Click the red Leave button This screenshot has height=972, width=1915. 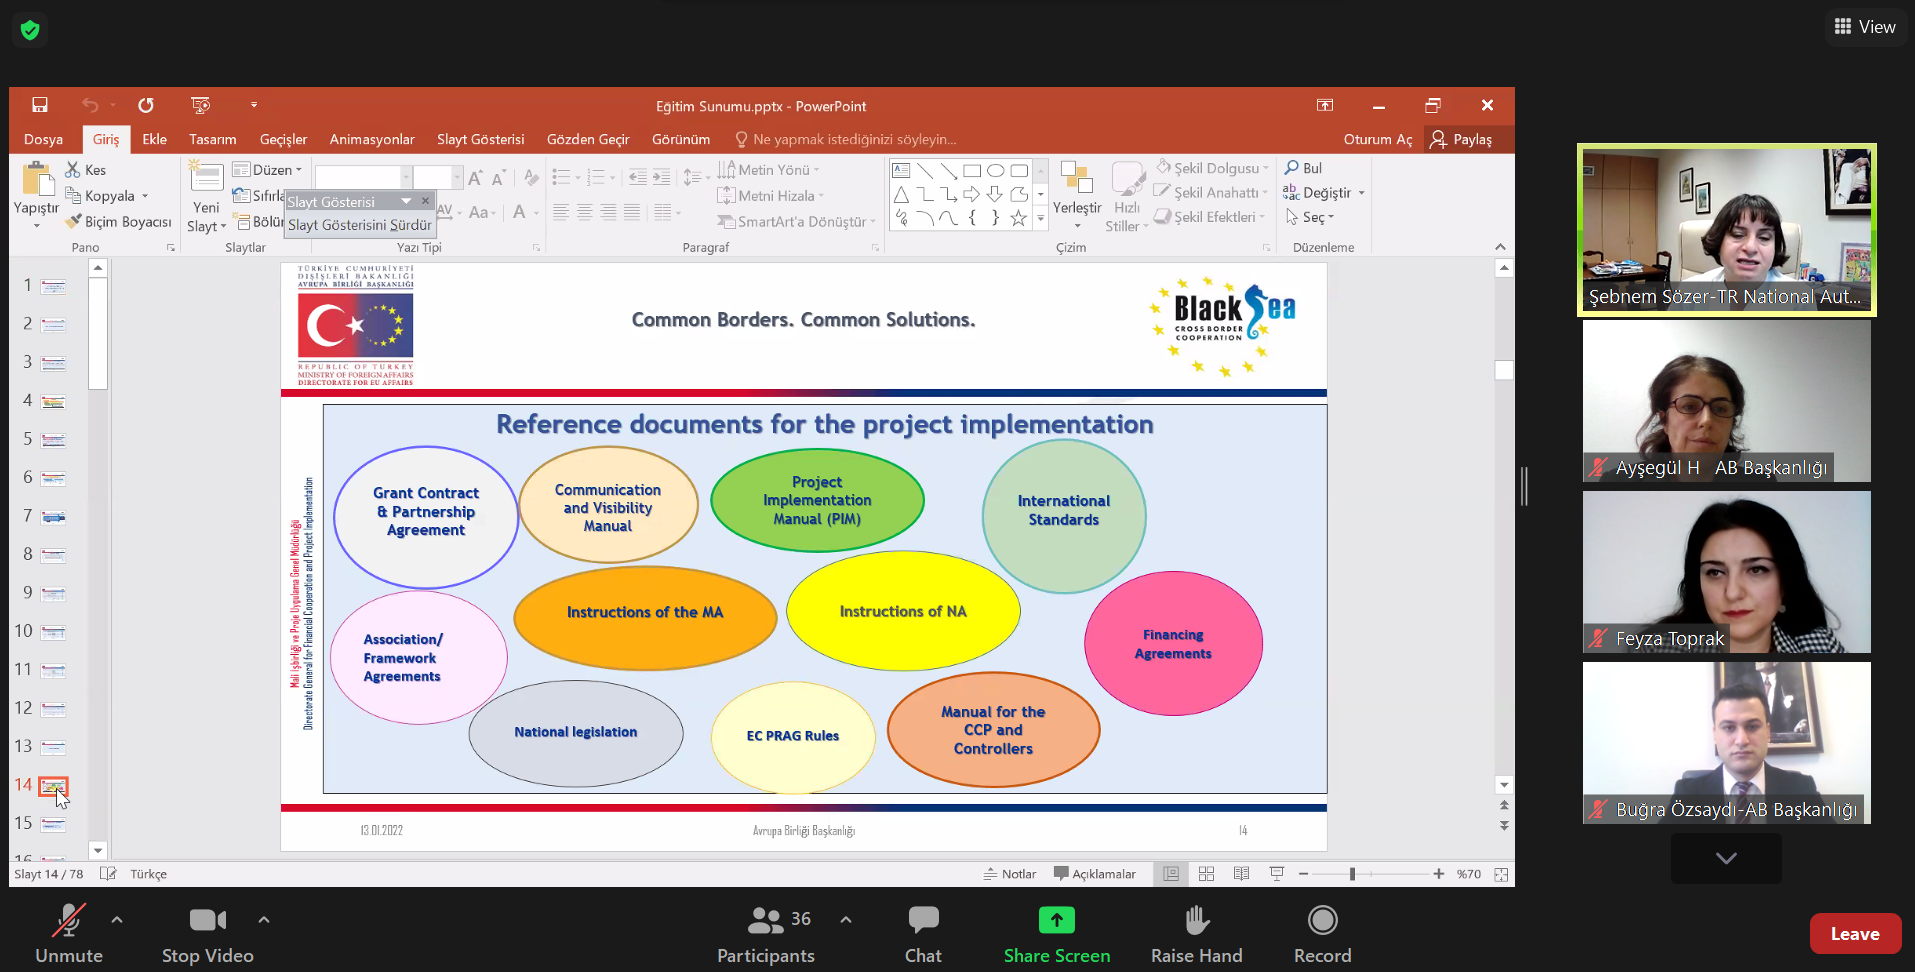pos(1854,934)
